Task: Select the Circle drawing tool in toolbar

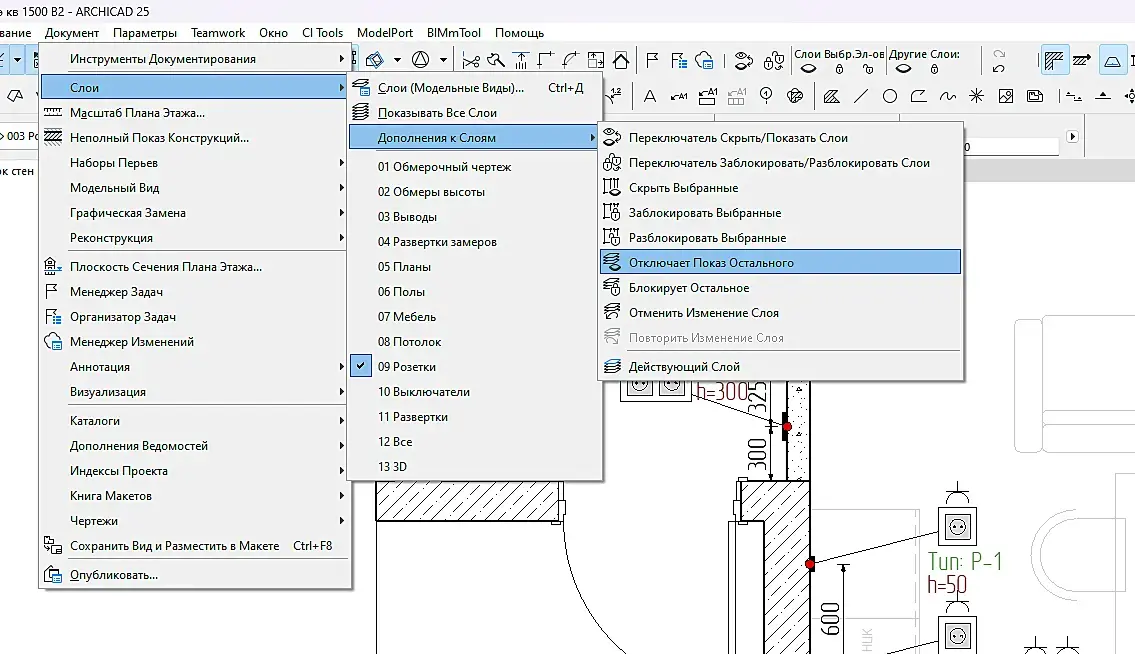Action: point(889,97)
